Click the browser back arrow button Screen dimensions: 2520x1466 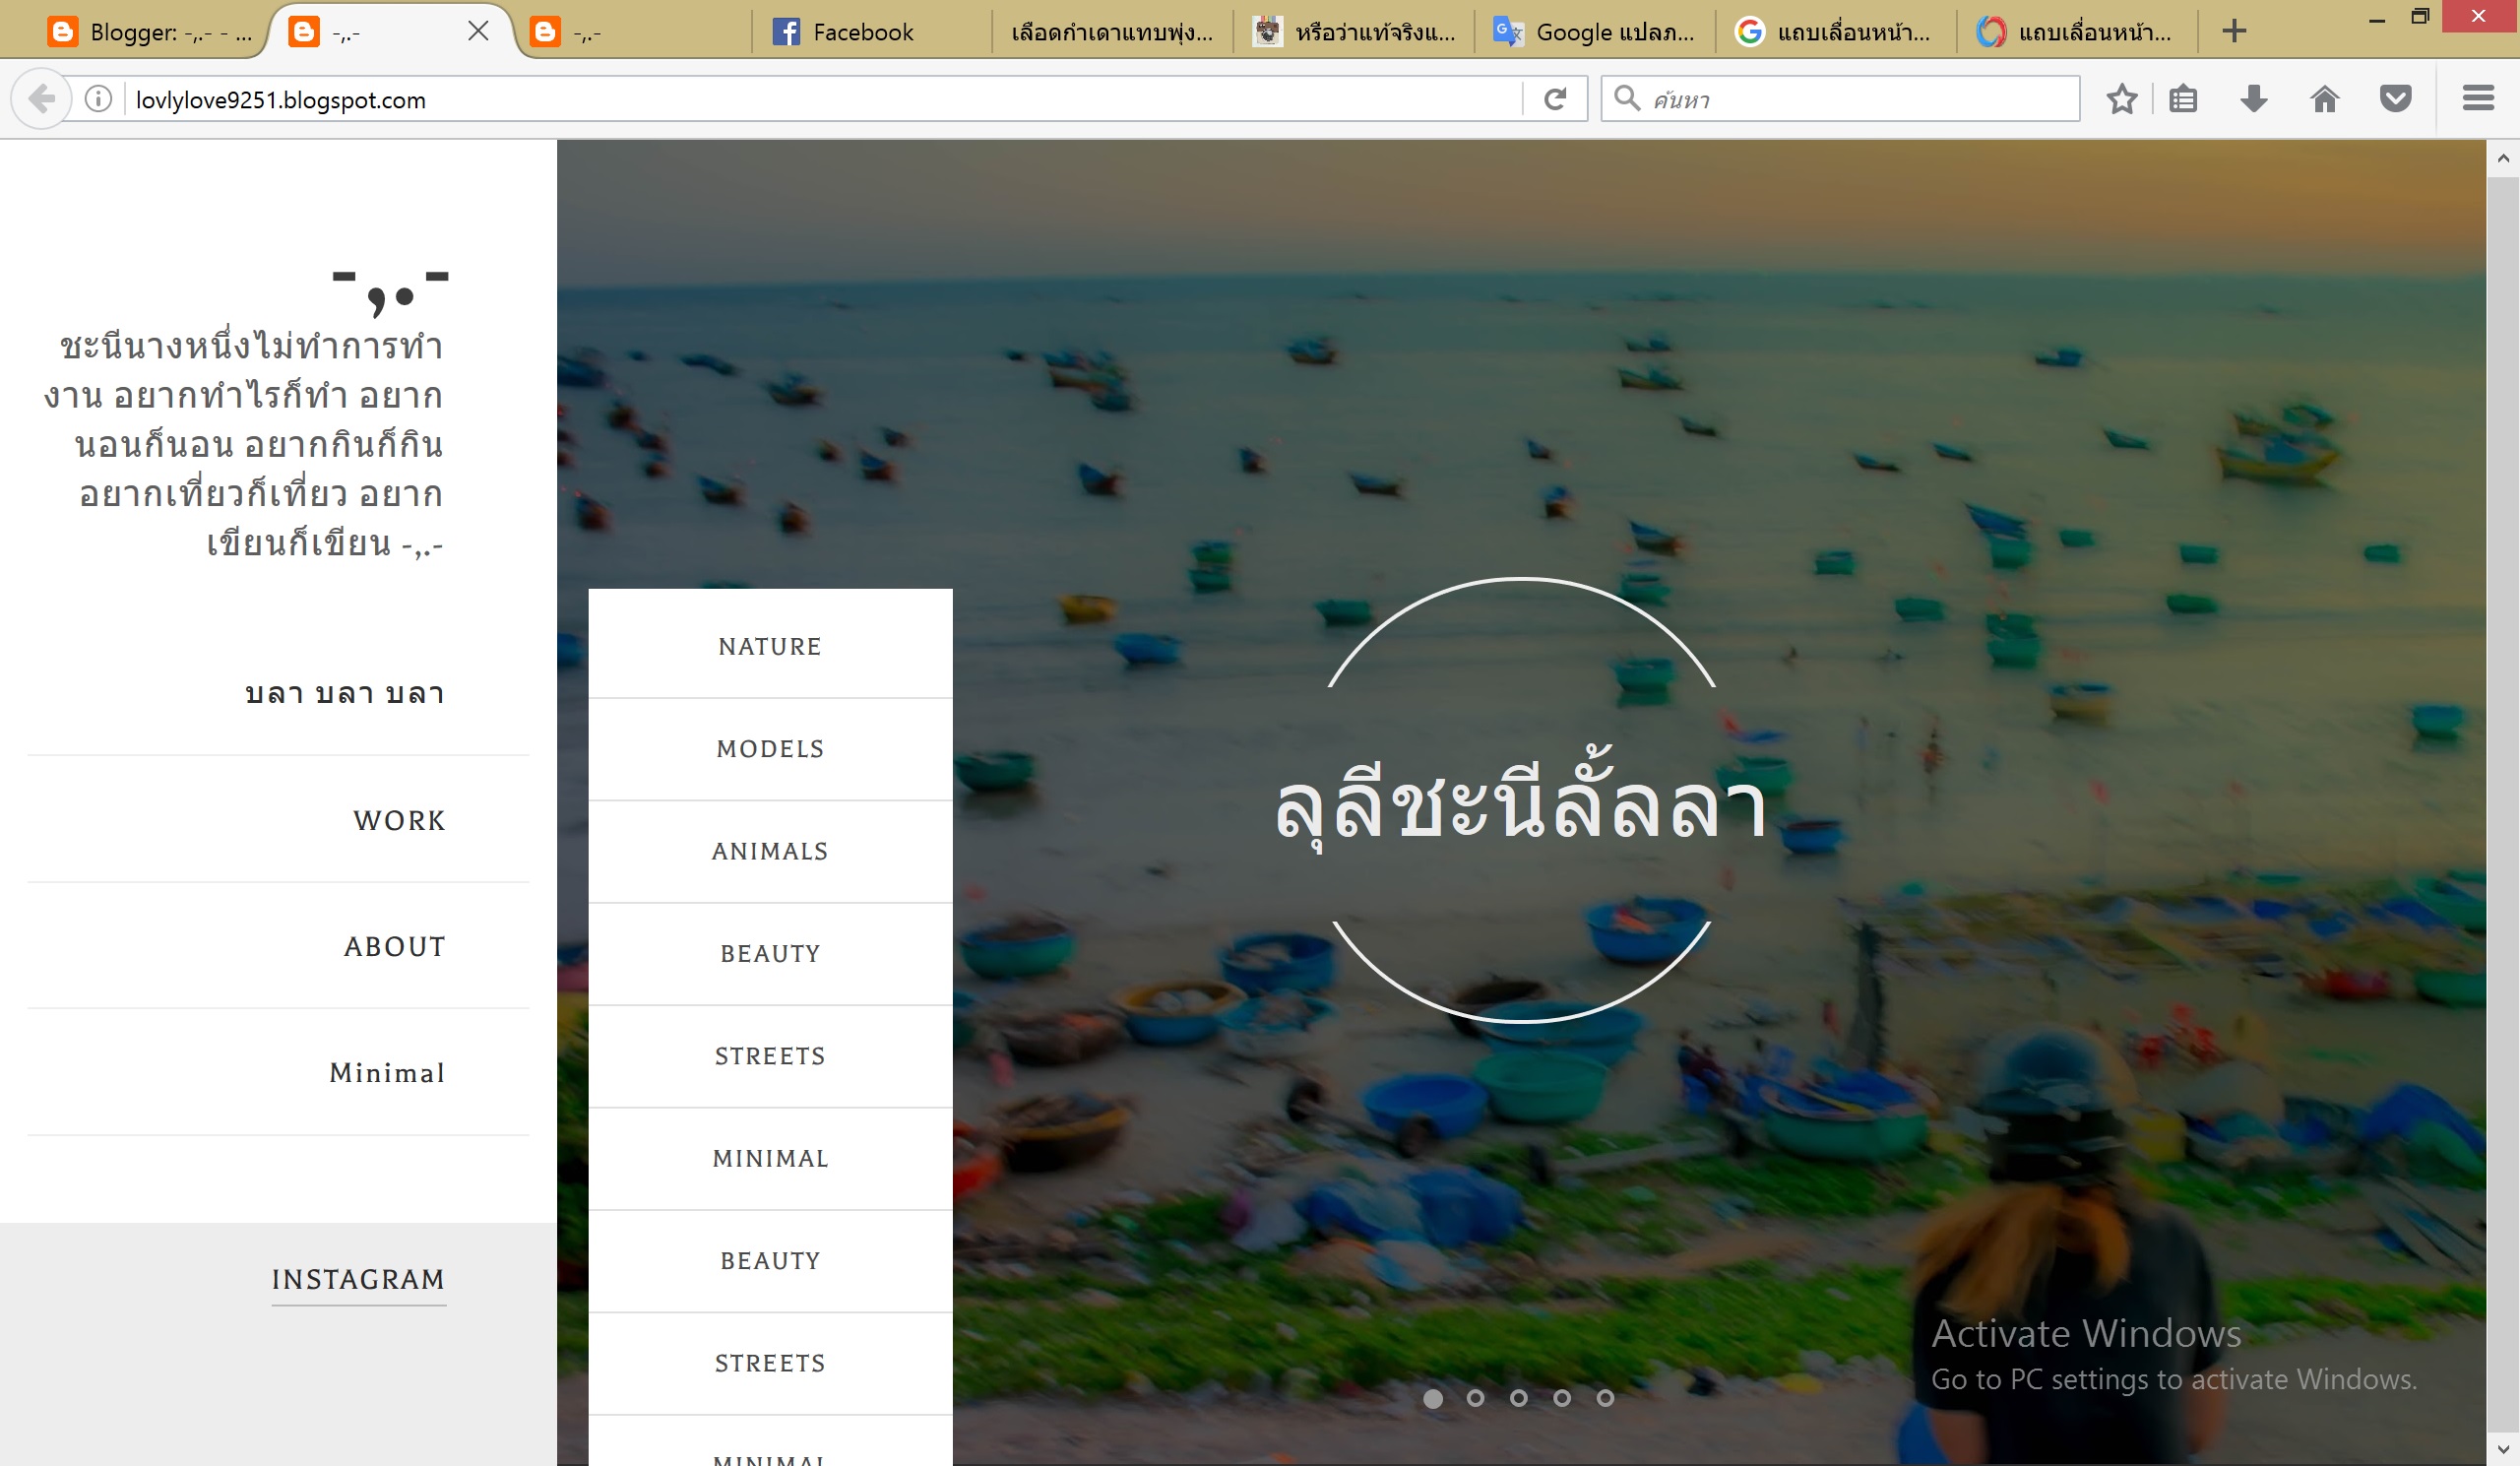[x=41, y=99]
